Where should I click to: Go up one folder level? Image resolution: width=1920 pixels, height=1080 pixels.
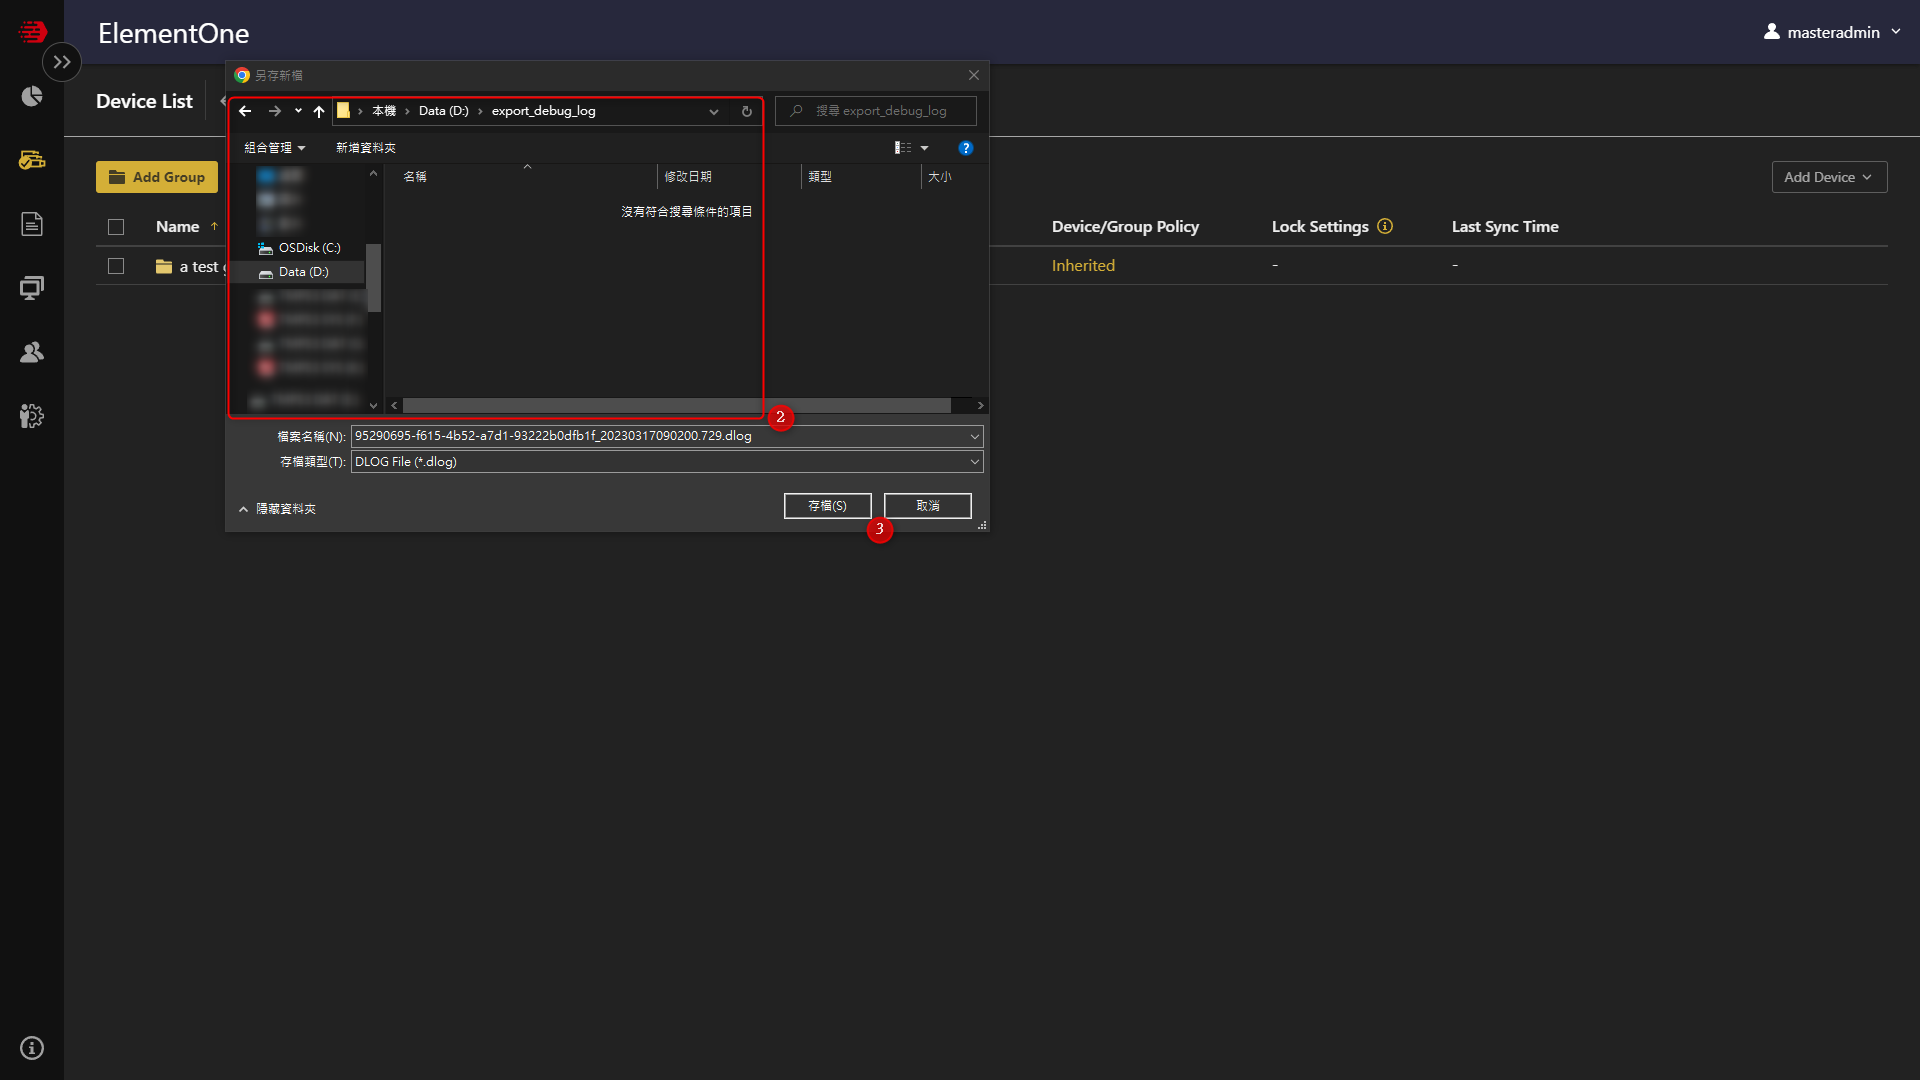pyautogui.click(x=319, y=111)
